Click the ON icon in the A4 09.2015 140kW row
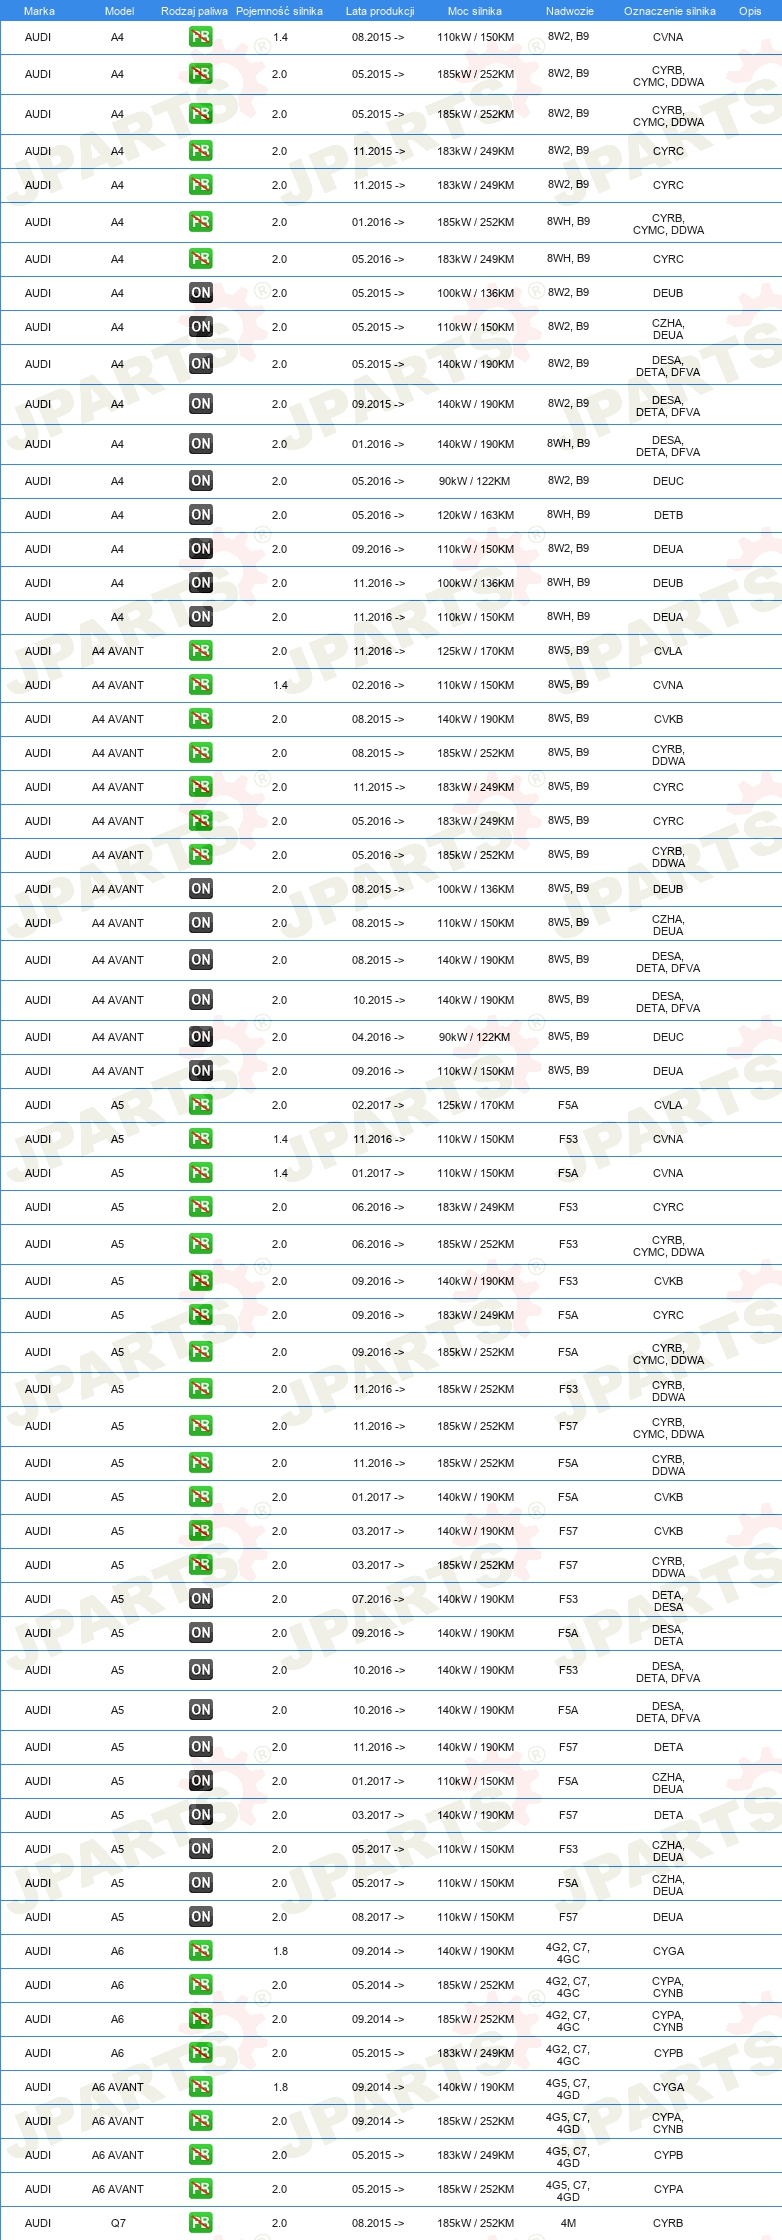This screenshot has height=2240, width=782. click(200, 404)
